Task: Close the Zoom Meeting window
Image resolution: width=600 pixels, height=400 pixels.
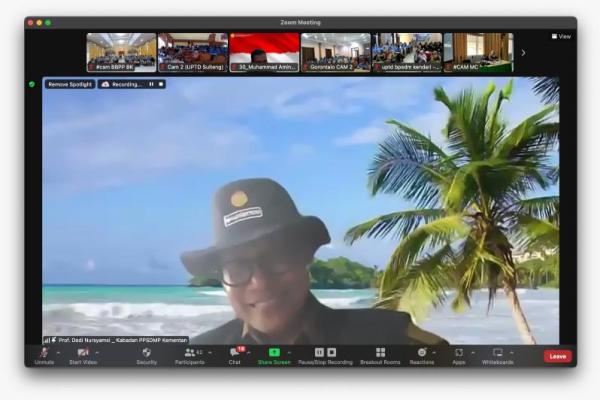Action: [31, 23]
